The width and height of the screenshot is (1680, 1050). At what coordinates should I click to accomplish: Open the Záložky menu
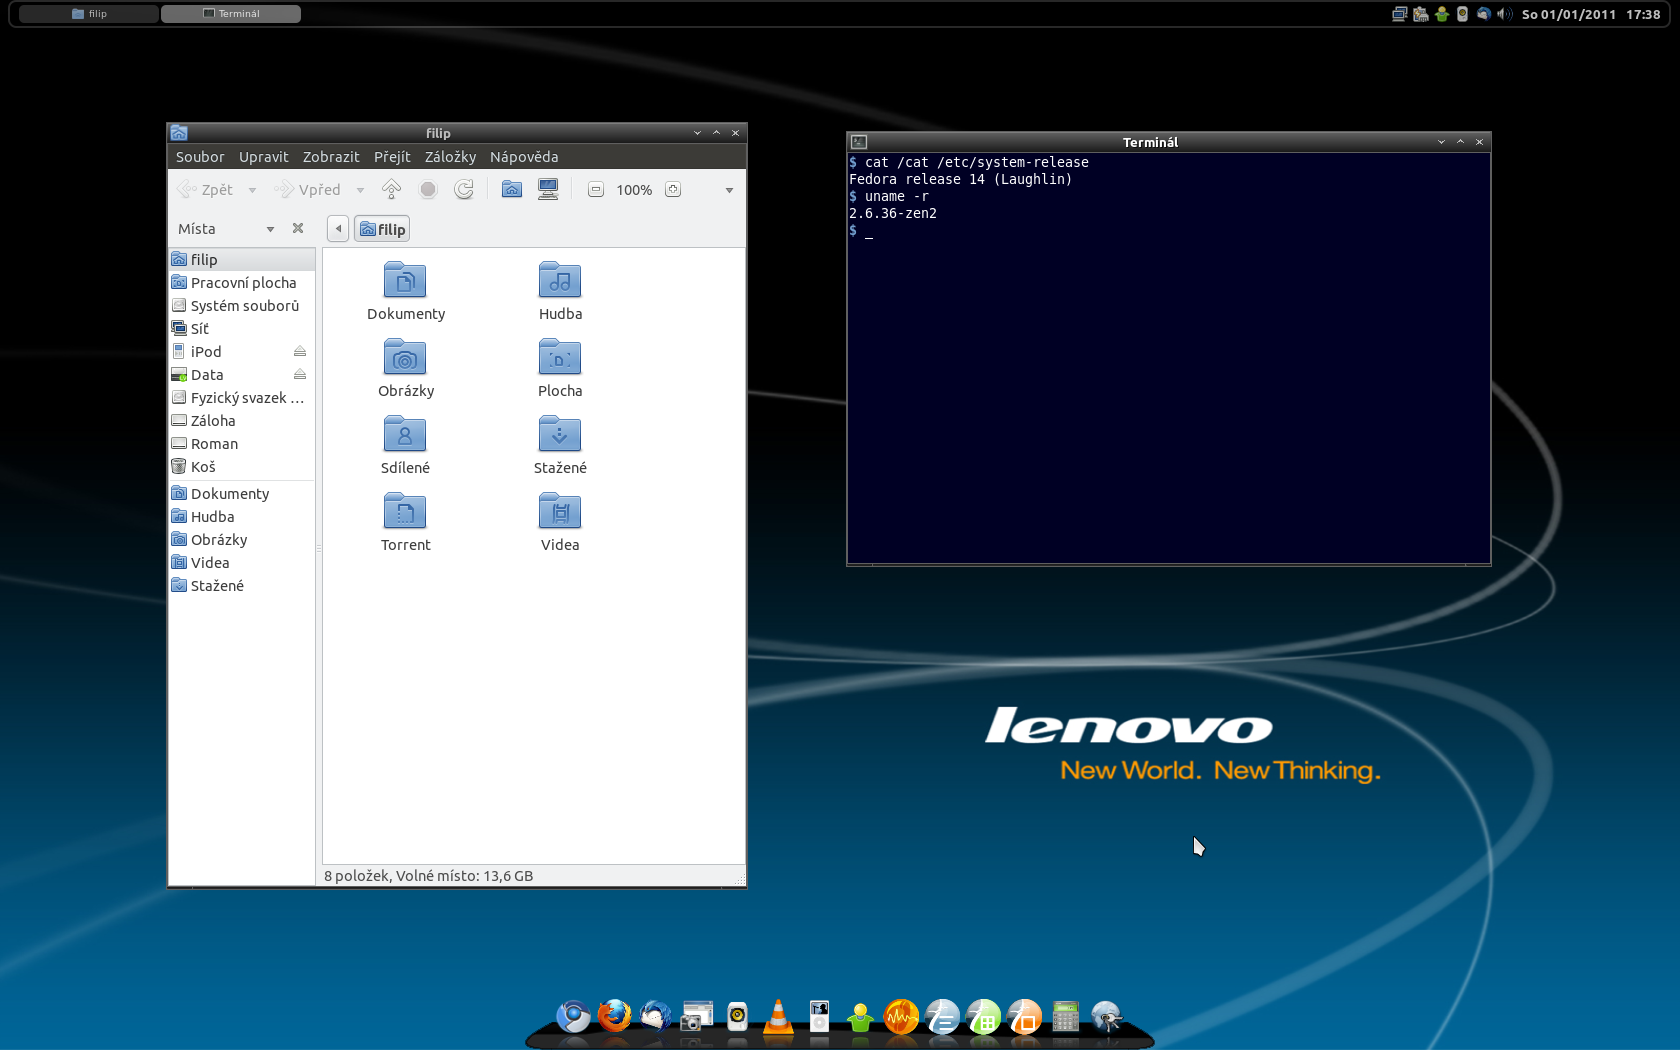[x=450, y=157]
